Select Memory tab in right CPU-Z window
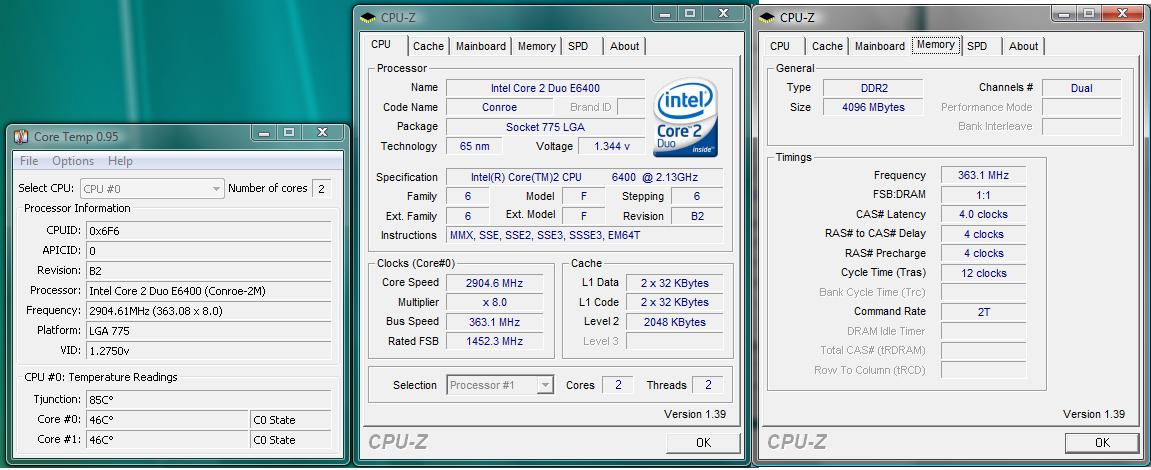 pyautogui.click(x=936, y=44)
